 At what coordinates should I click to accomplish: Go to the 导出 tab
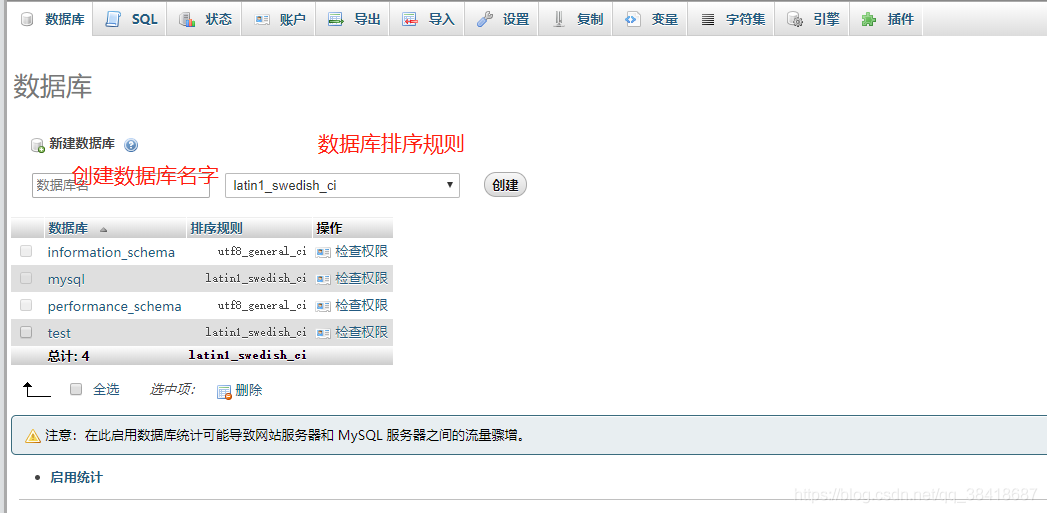click(353, 19)
